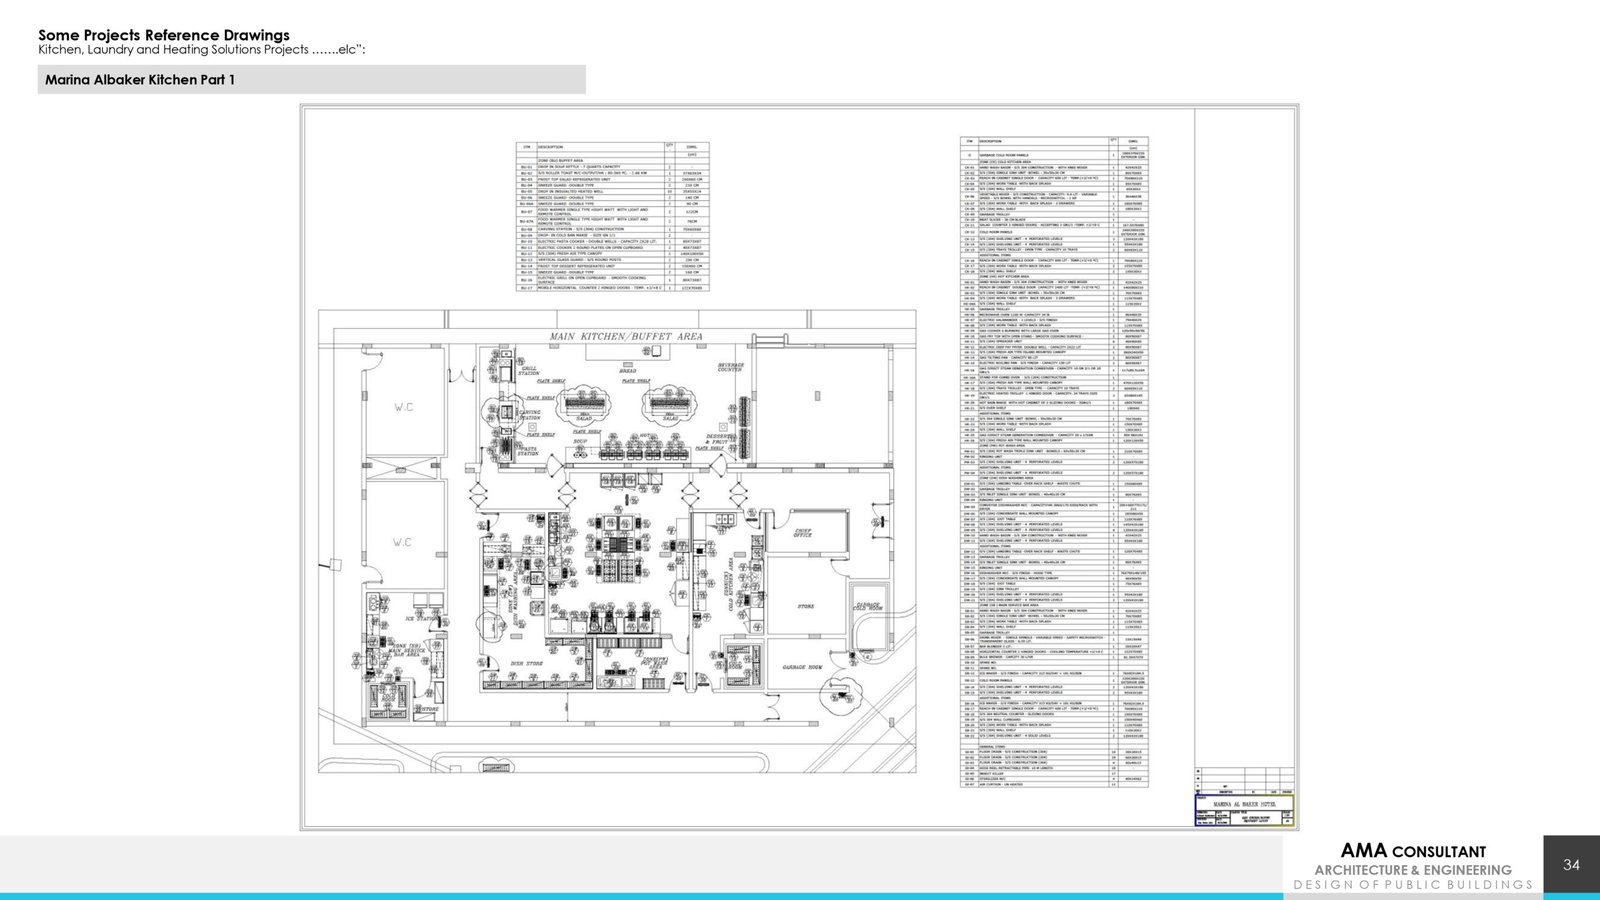Click the upper W.C room
This screenshot has width=1600, height=900.
[404, 407]
